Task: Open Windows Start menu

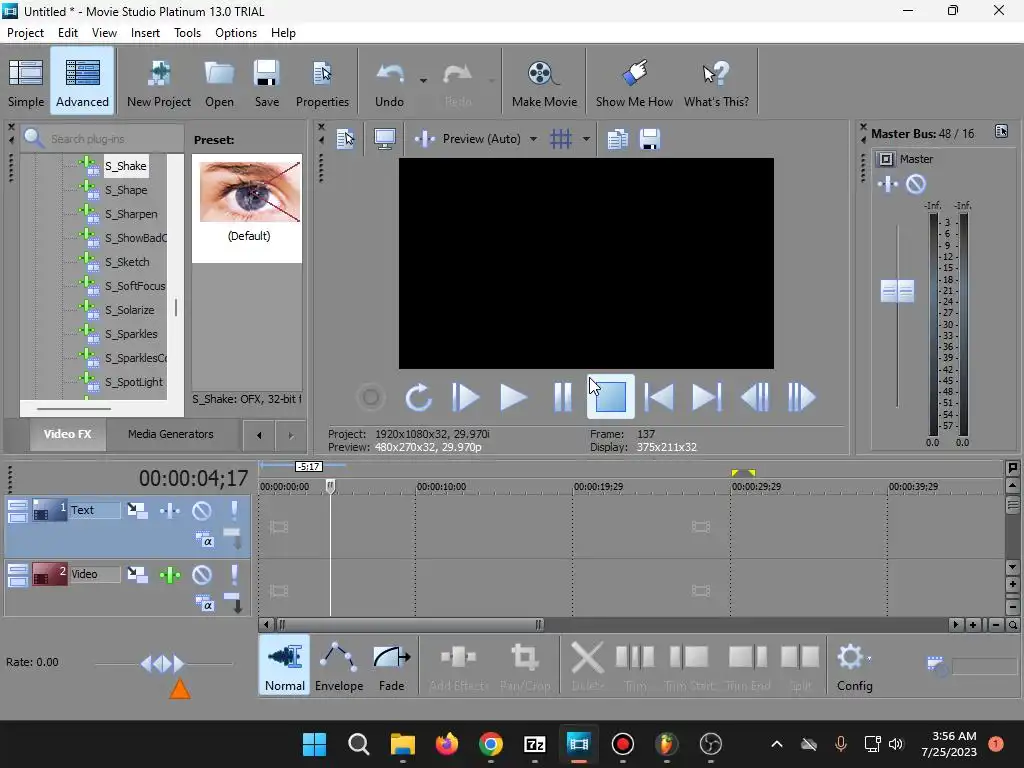Action: pos(314,744)
